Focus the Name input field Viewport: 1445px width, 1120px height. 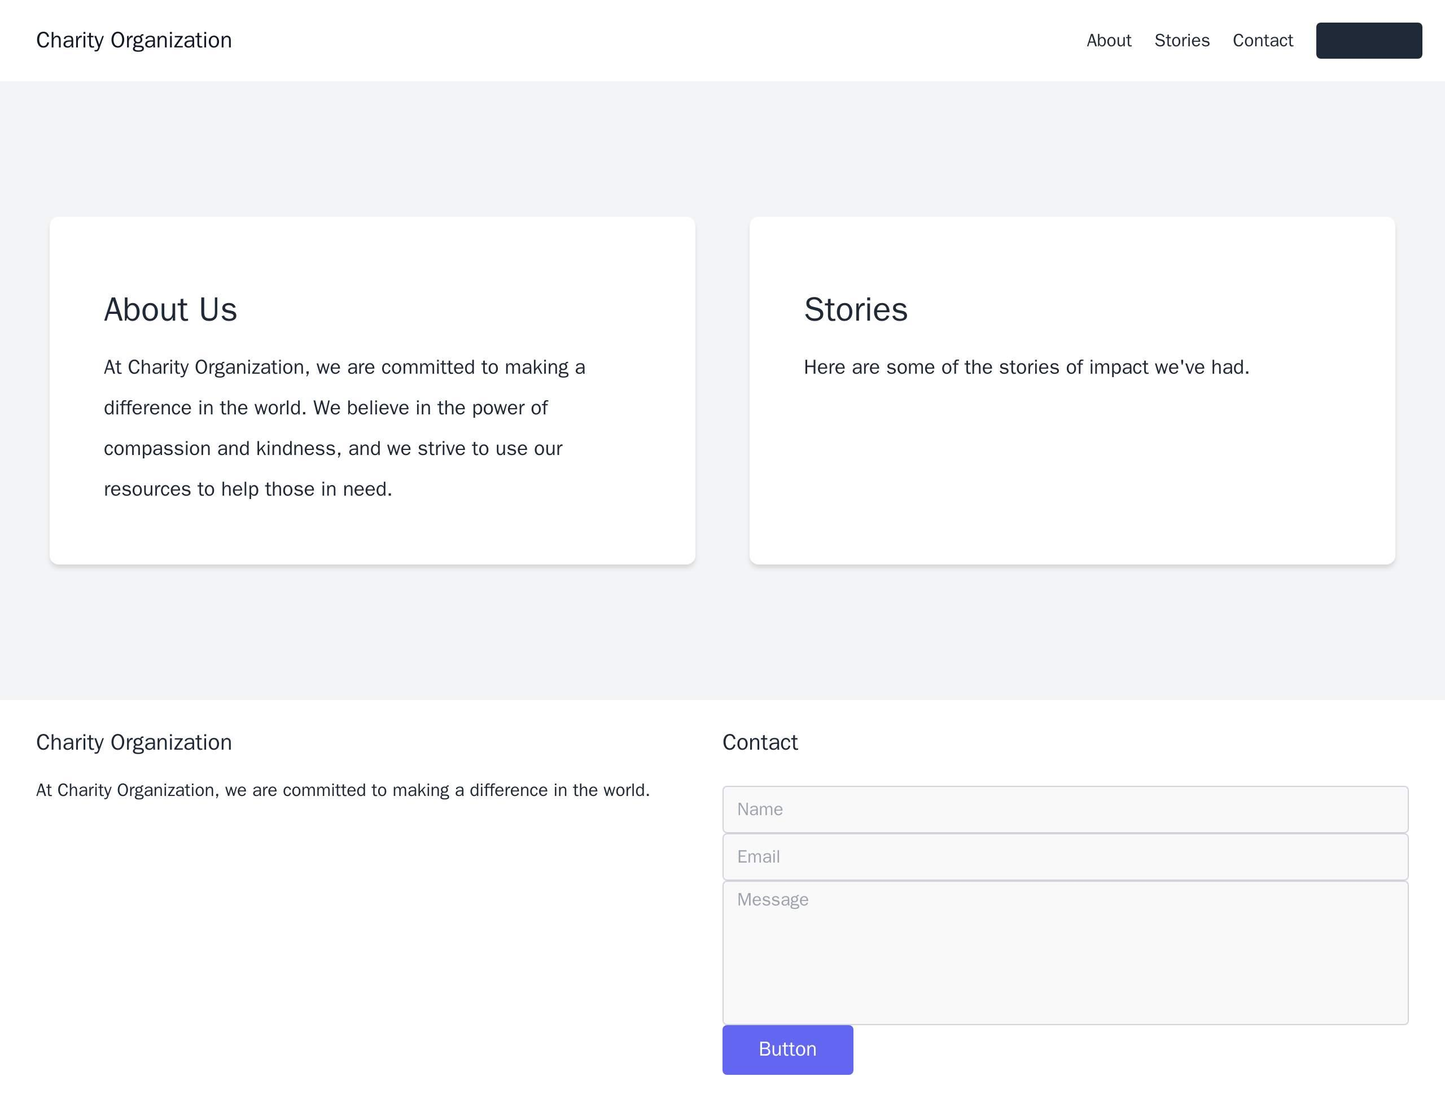[x=1065, y=809]
